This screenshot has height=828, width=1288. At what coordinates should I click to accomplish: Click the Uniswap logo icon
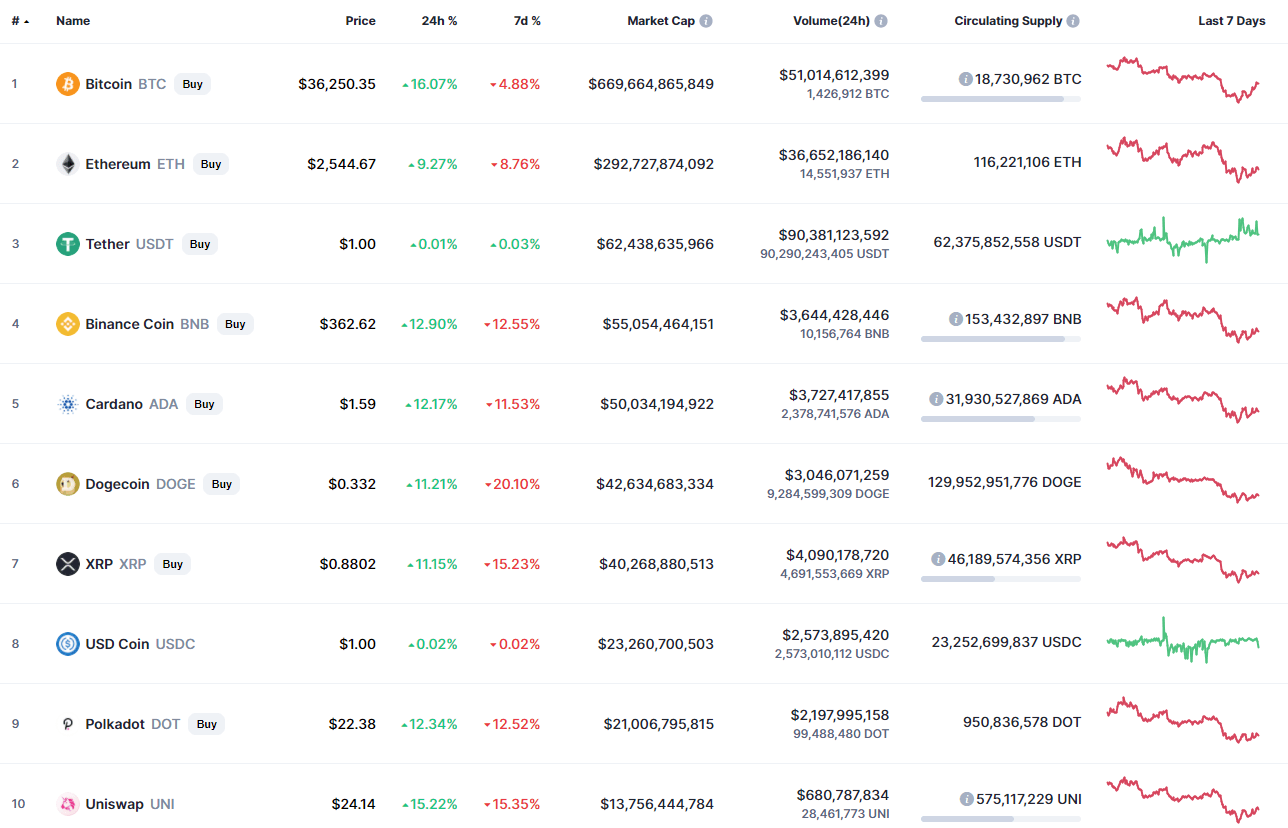click(x=68, y=804)
